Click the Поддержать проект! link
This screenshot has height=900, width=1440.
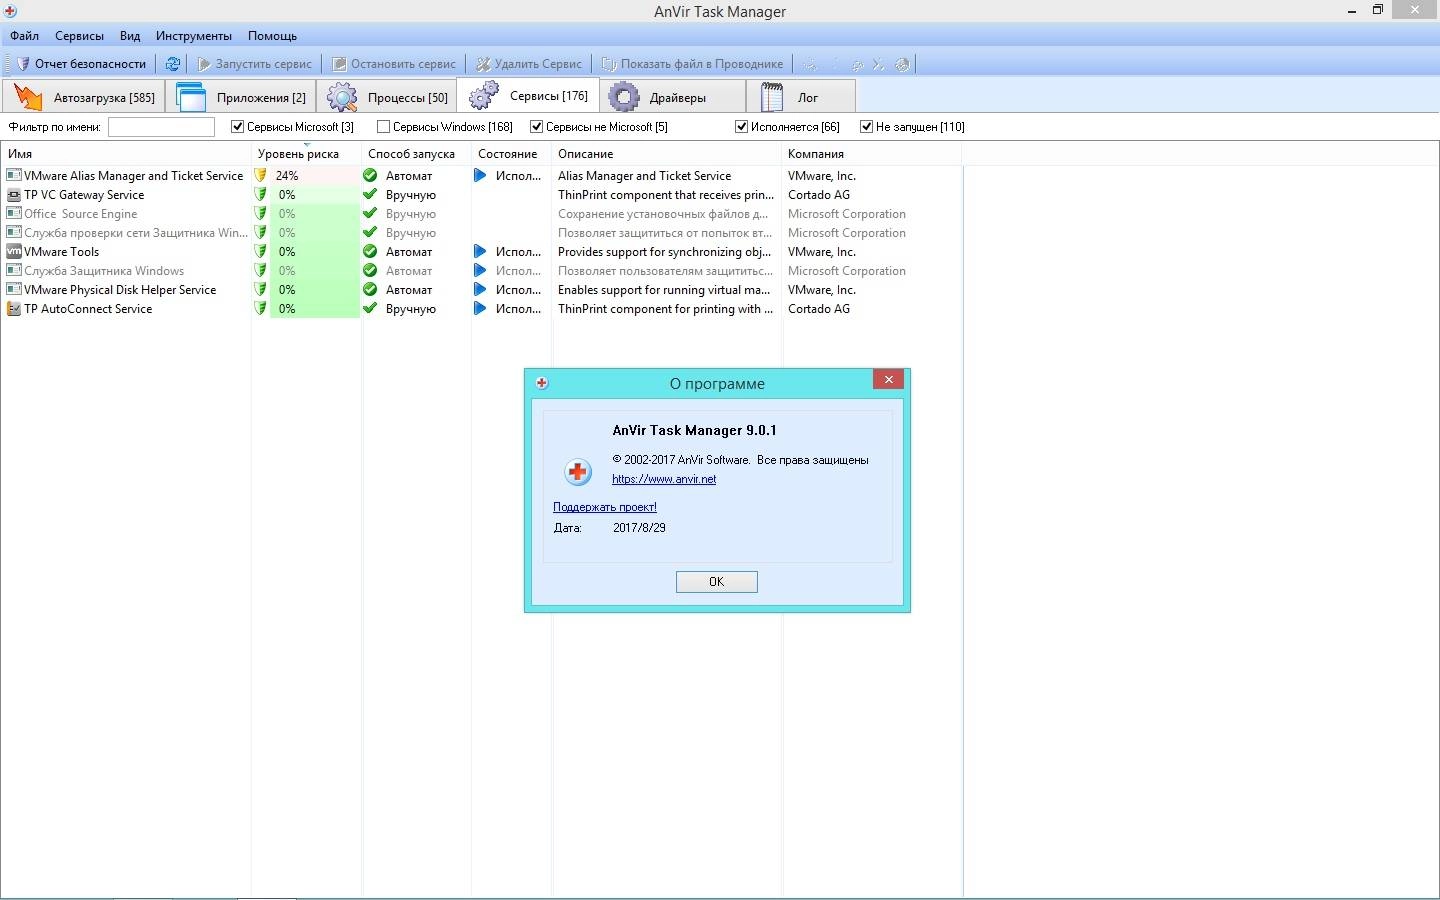coord(605,507)
